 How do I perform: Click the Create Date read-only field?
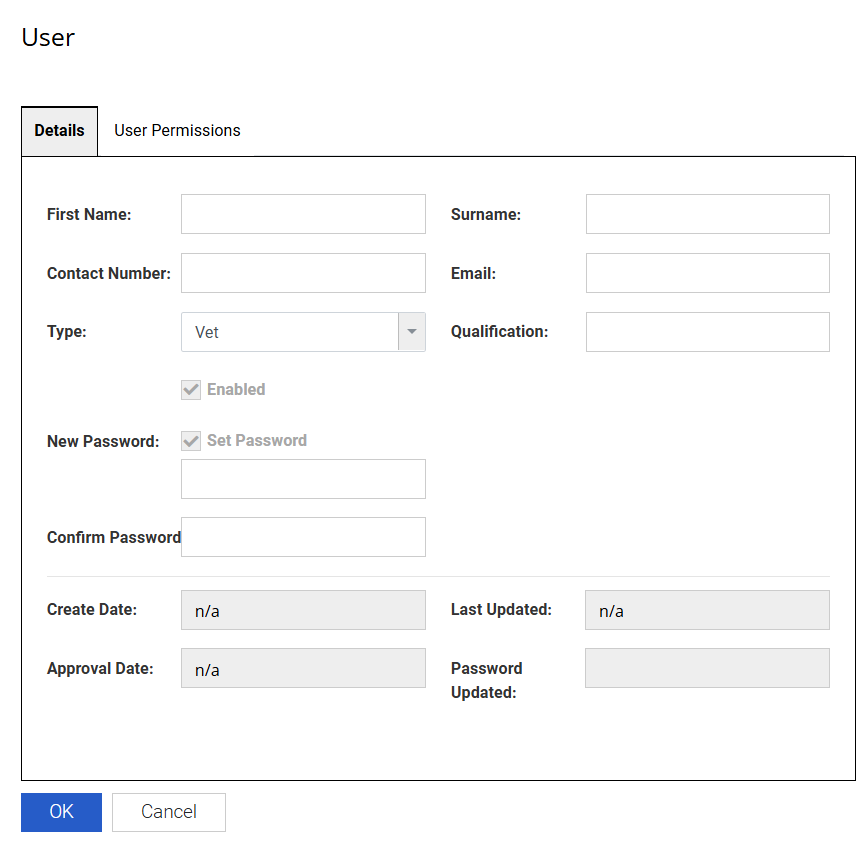coord(303,610)
